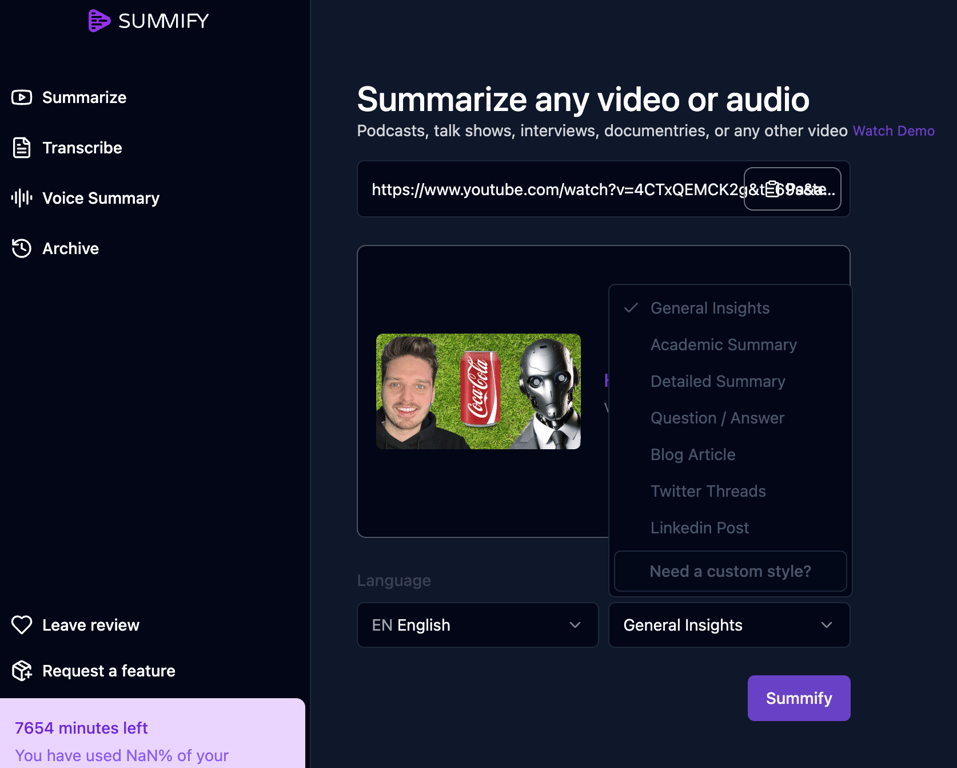Click the Coca-Cola video thumbnail
This screenshot has width=957, height=768.
(x=478, y=391)
